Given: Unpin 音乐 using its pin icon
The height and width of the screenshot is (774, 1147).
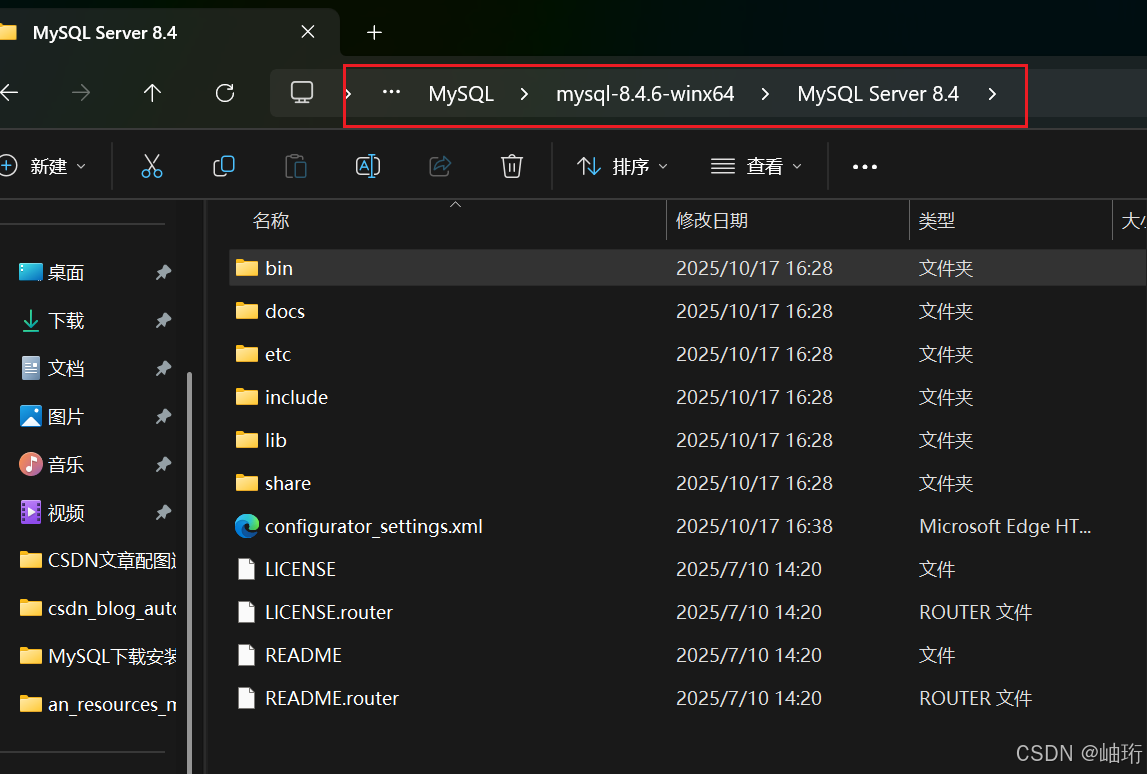Looking at the screenshot, I should [163, 465].
